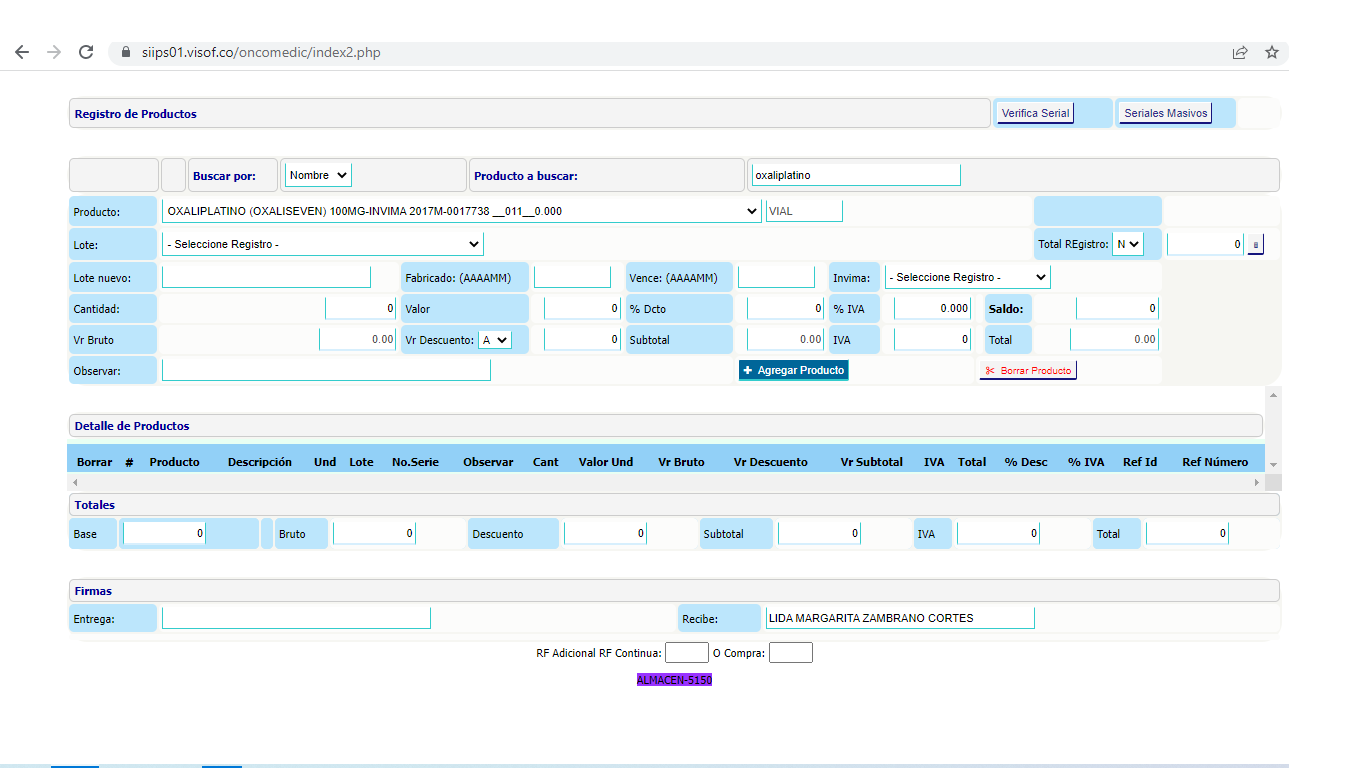Click the Seriales Masivos button
Viewport: 1366px width, 768px height.
click(x=1165, y=113)
